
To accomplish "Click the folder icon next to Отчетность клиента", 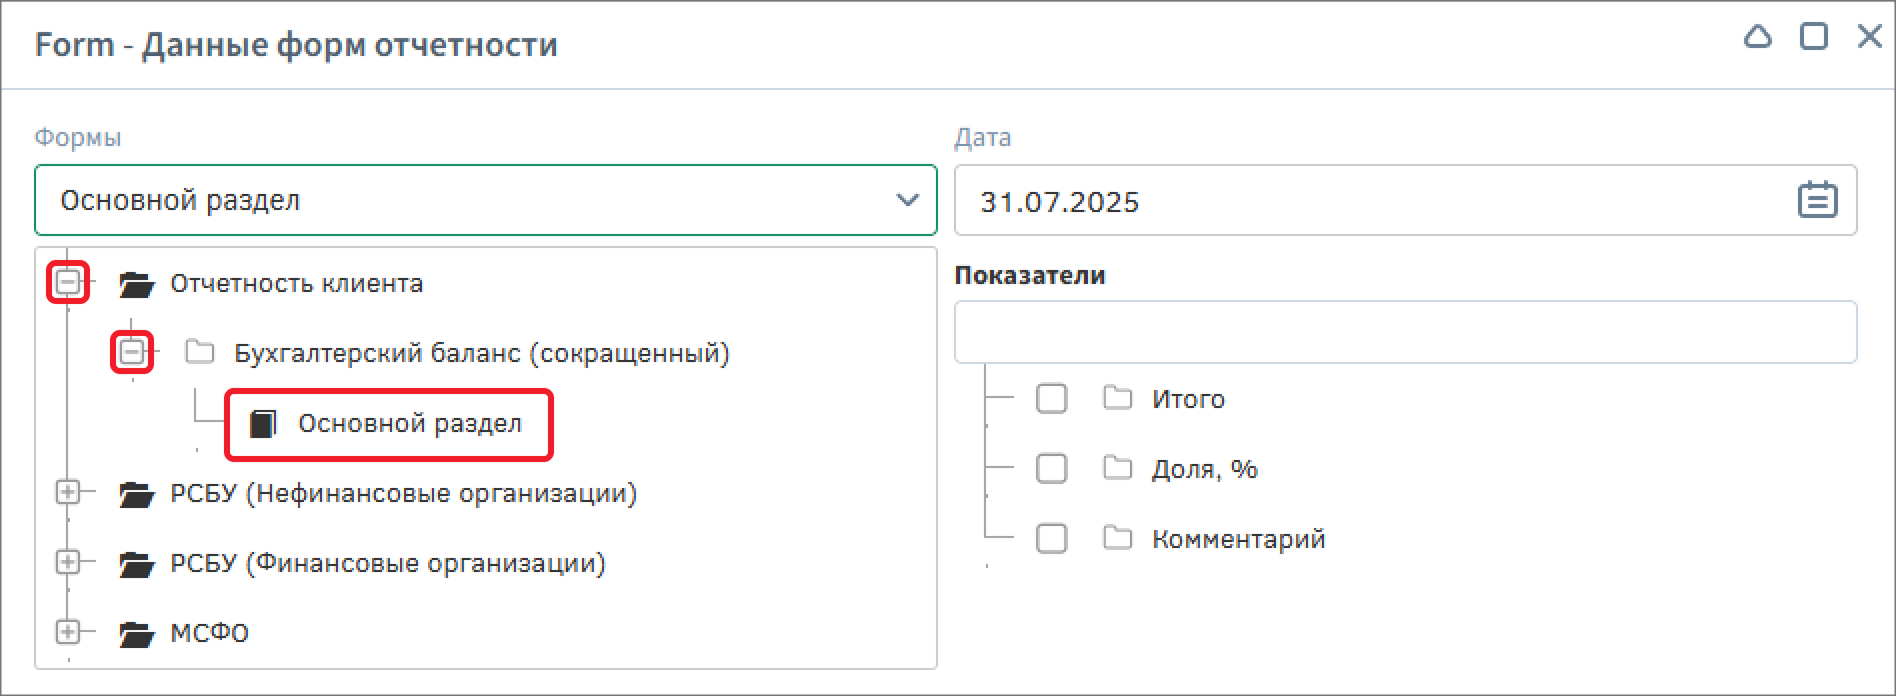I will click(136, 285).
